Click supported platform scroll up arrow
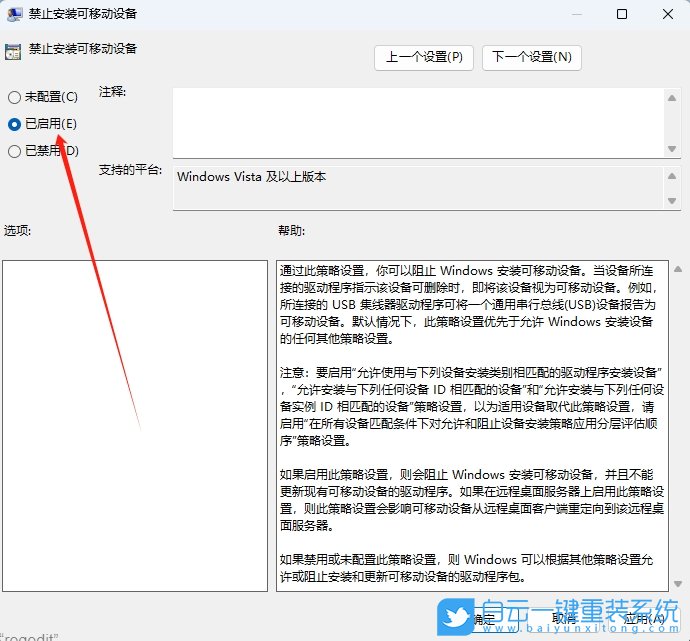This screenshot has width=690, height=641. pos(672,176)
